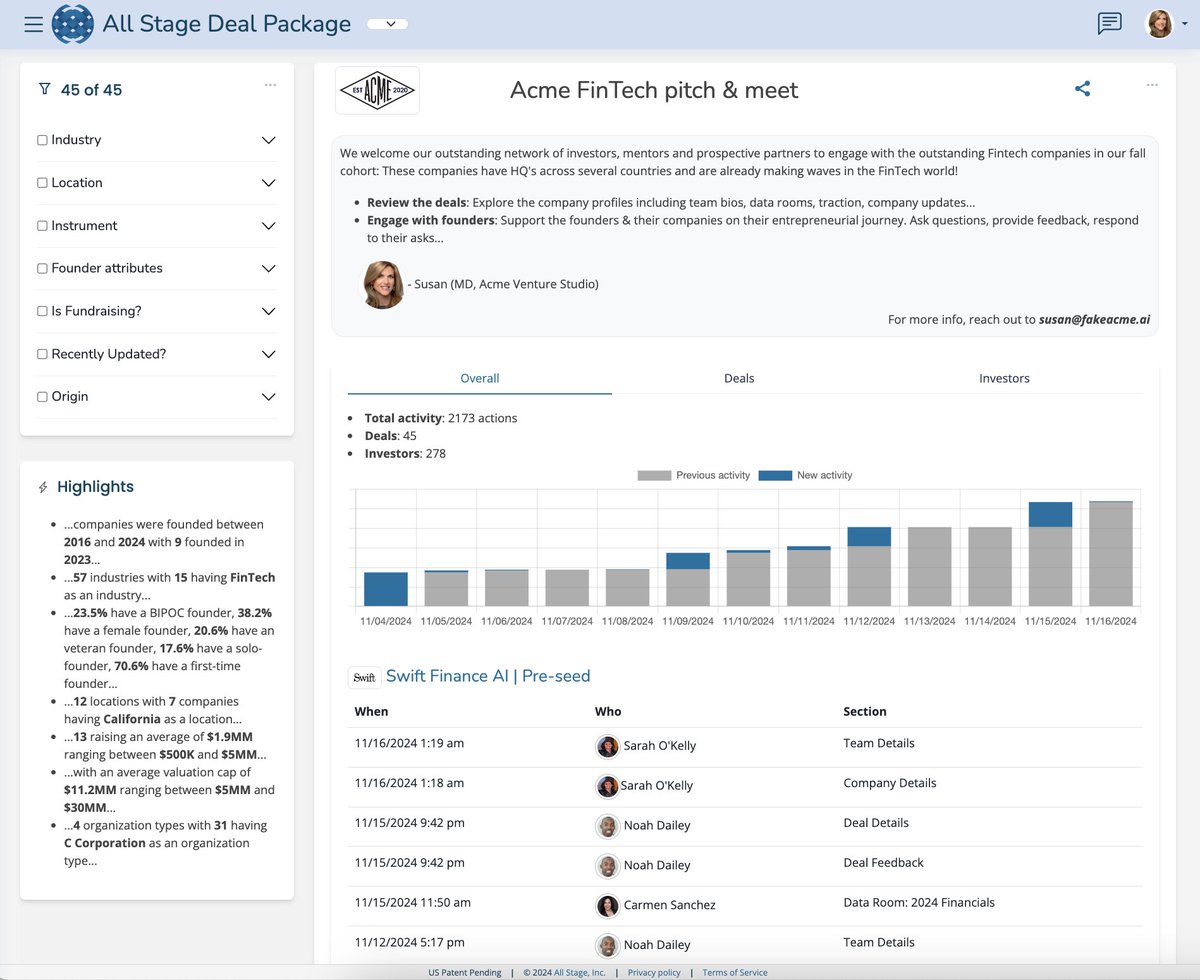Toggle the Is Fundraising? checkbox

[43, 311]
